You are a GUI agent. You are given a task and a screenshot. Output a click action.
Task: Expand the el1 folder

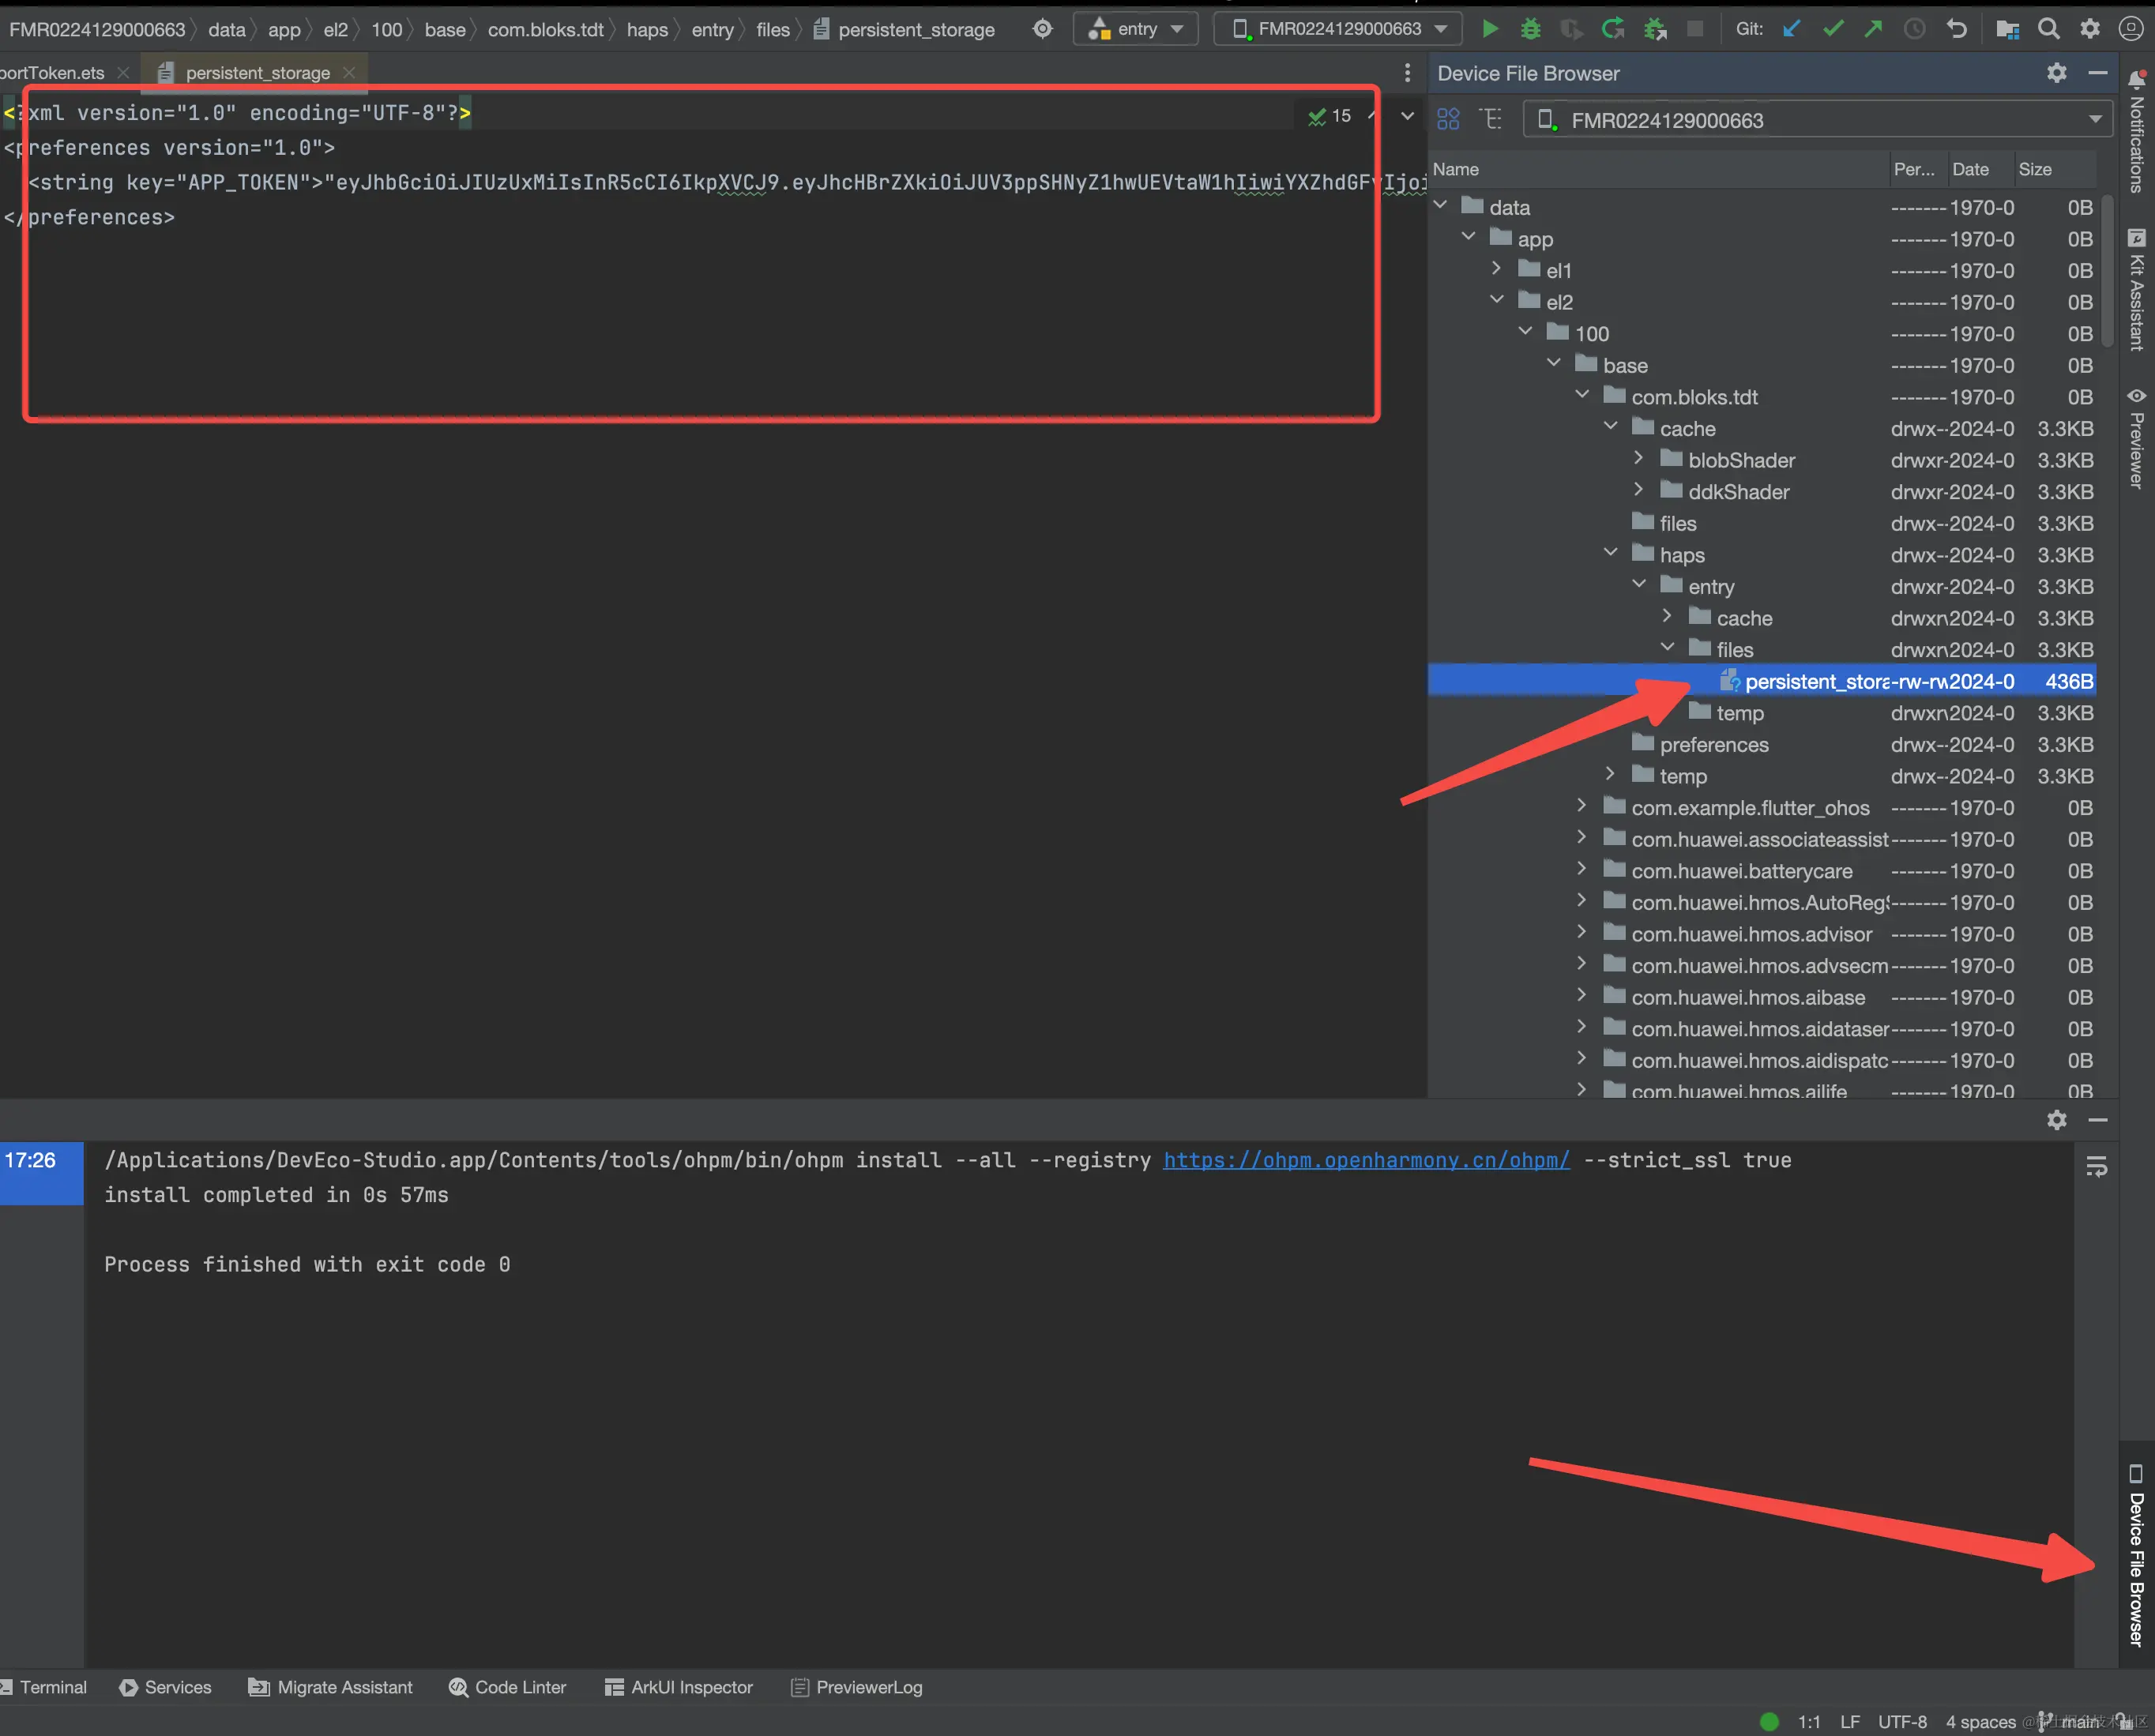coord(1496,269)
